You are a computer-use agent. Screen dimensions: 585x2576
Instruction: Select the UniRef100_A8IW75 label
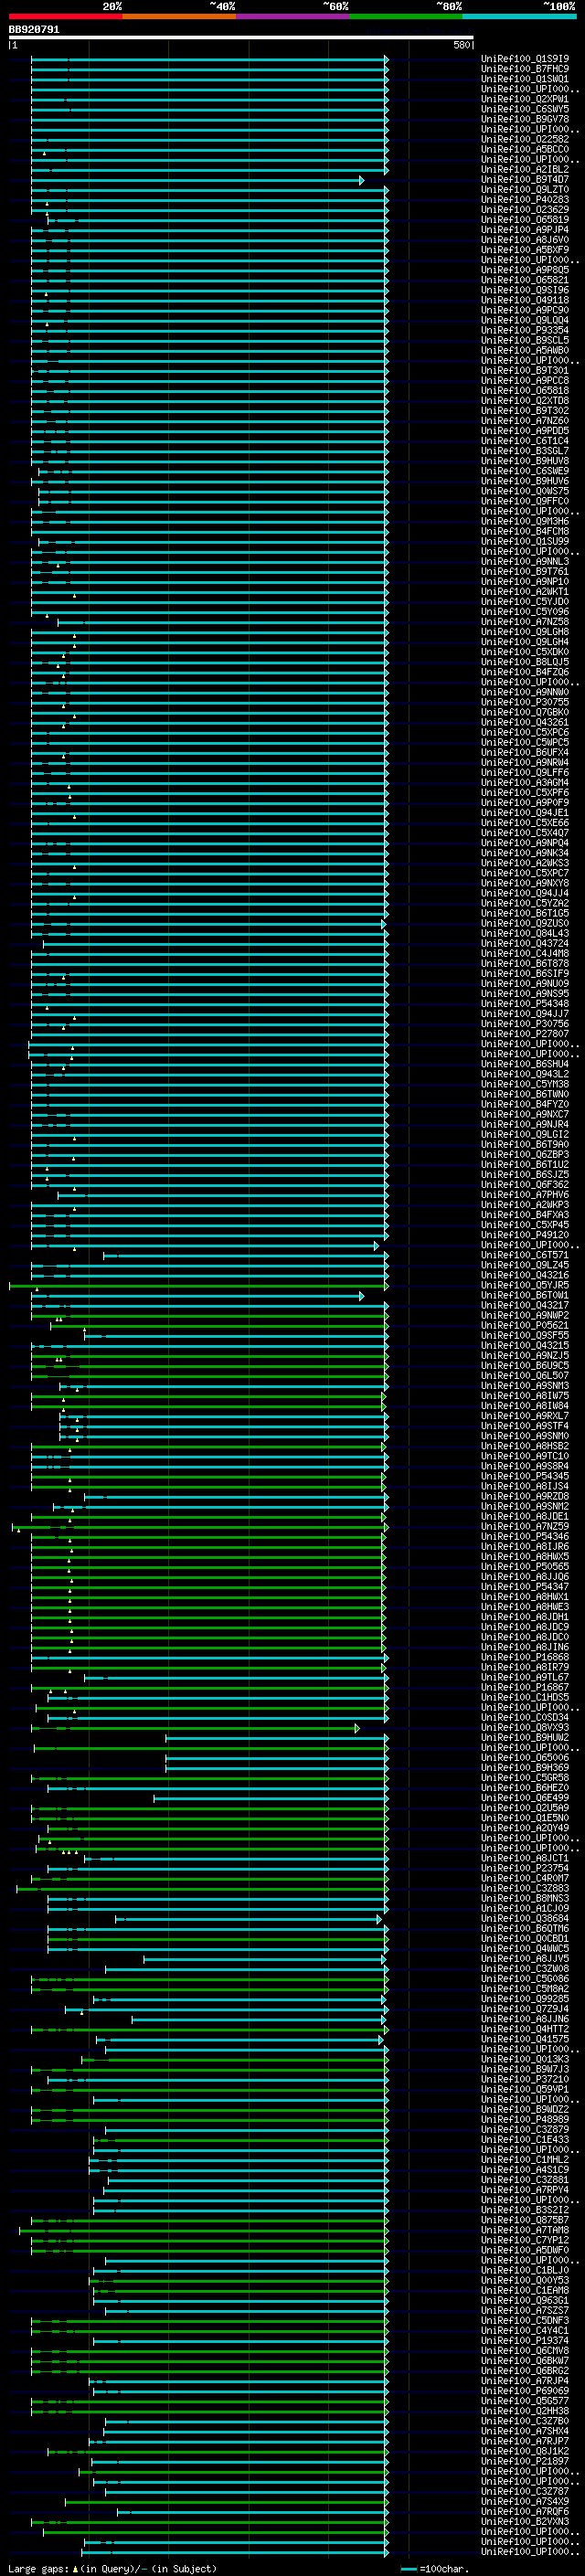[525, 1396]
